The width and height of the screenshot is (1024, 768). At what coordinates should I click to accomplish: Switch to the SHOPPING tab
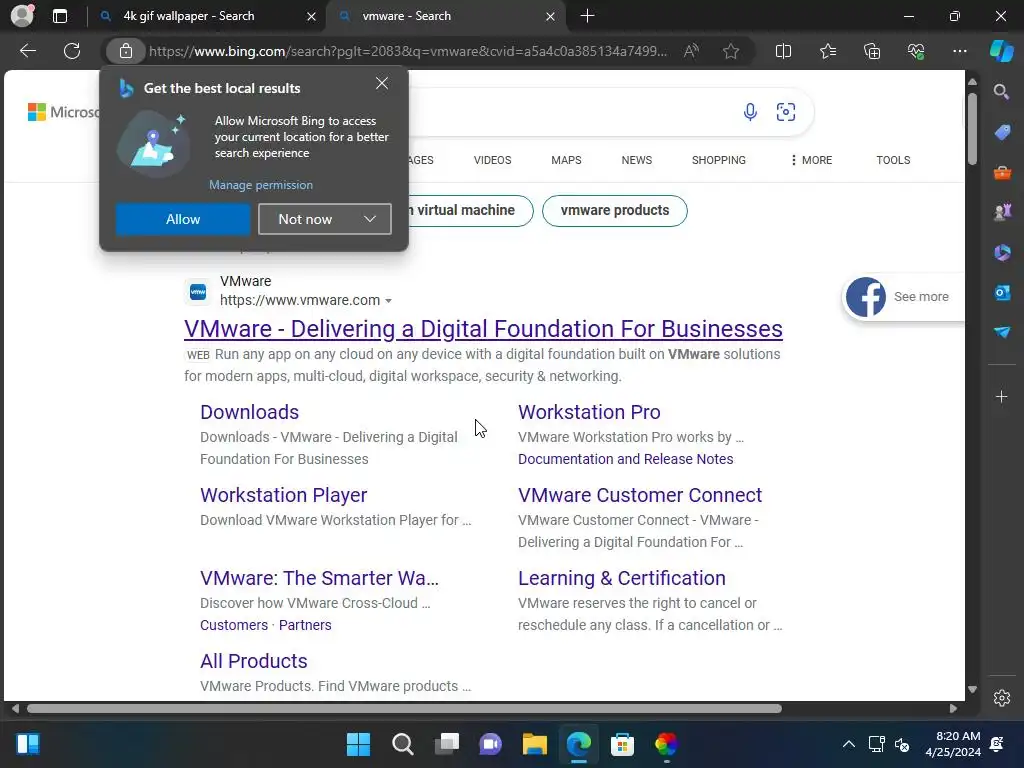pos(718,160)
